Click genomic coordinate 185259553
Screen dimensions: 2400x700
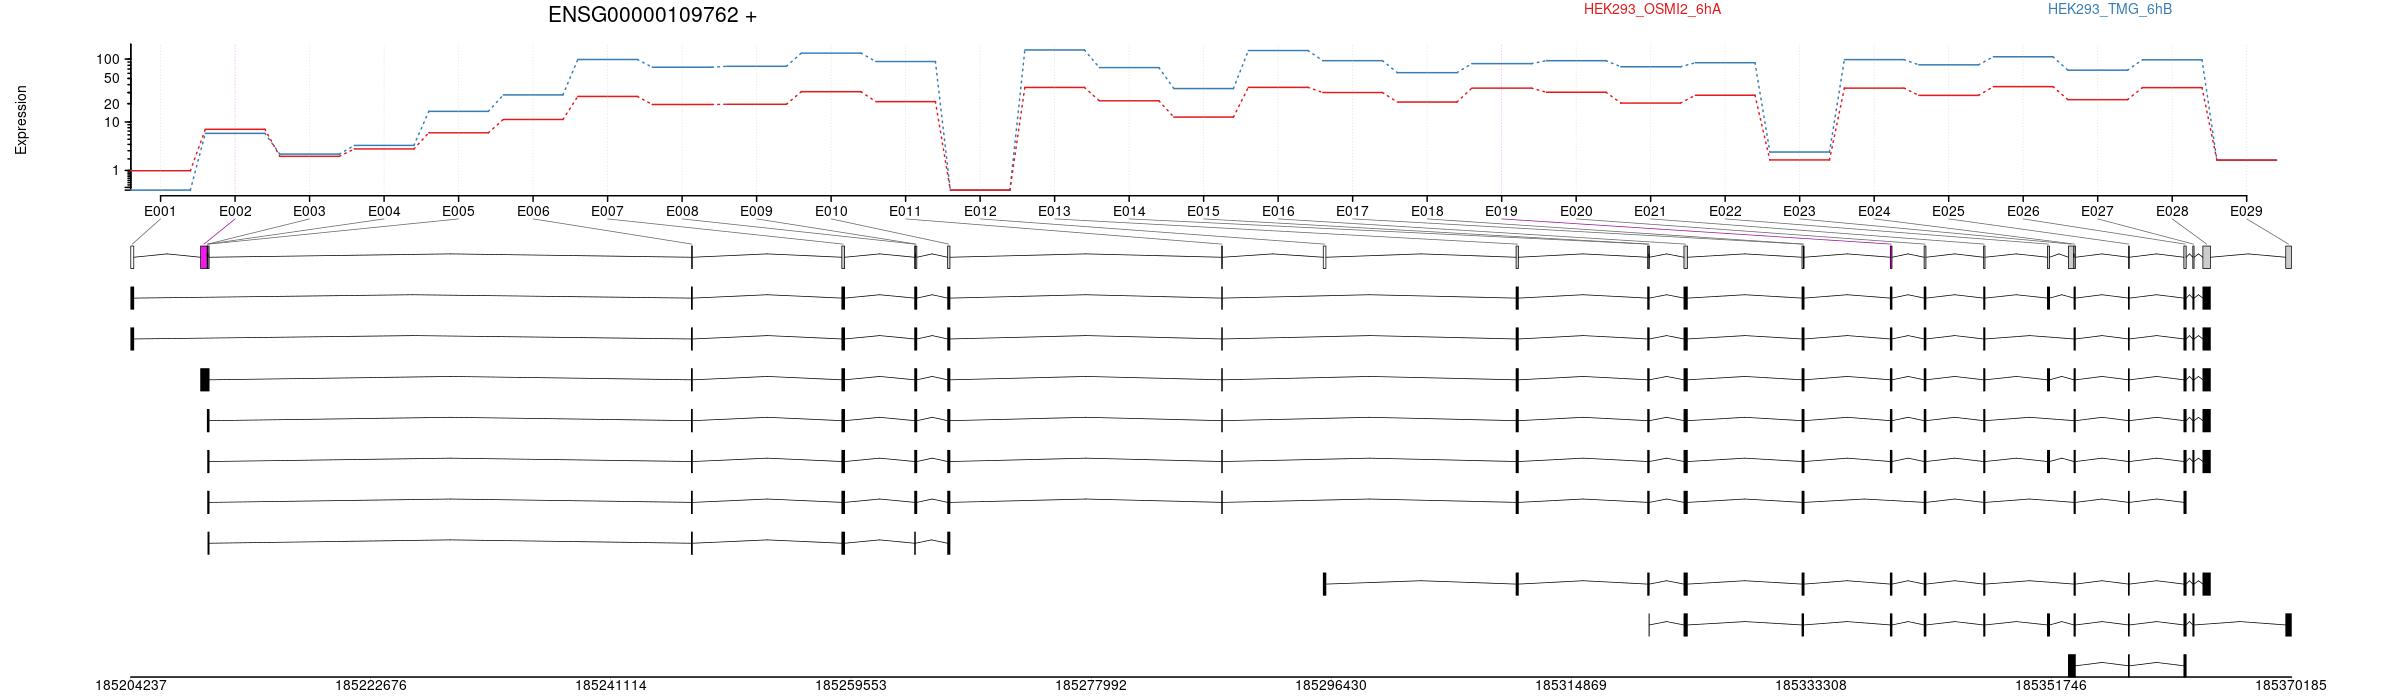(851, 686)
